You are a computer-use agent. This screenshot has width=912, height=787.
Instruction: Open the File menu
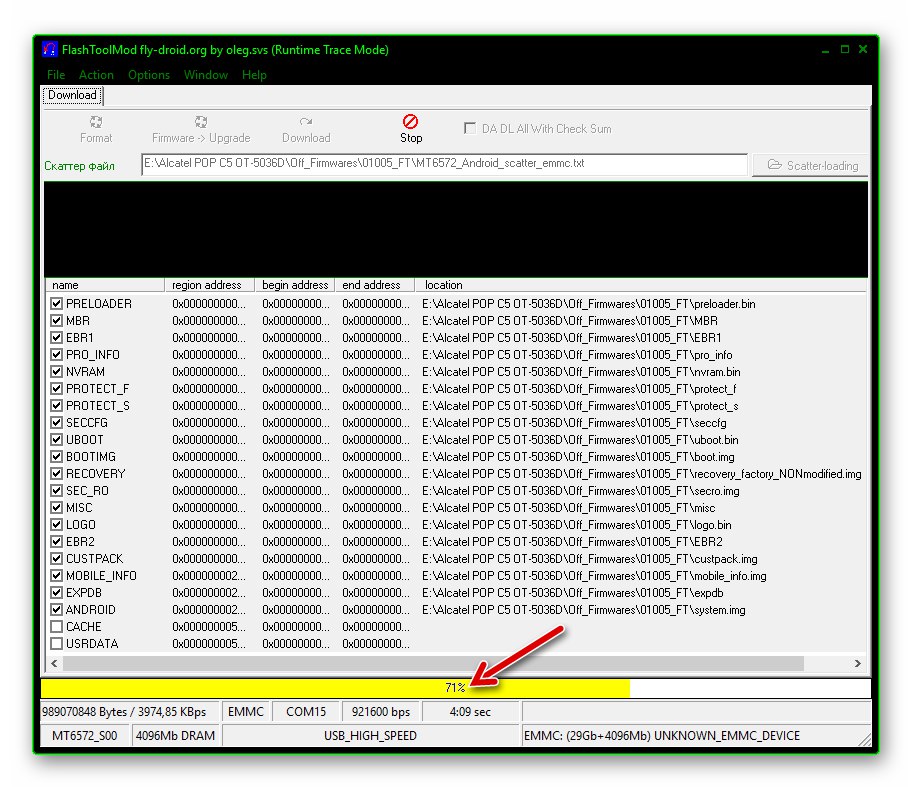(56, 75)
